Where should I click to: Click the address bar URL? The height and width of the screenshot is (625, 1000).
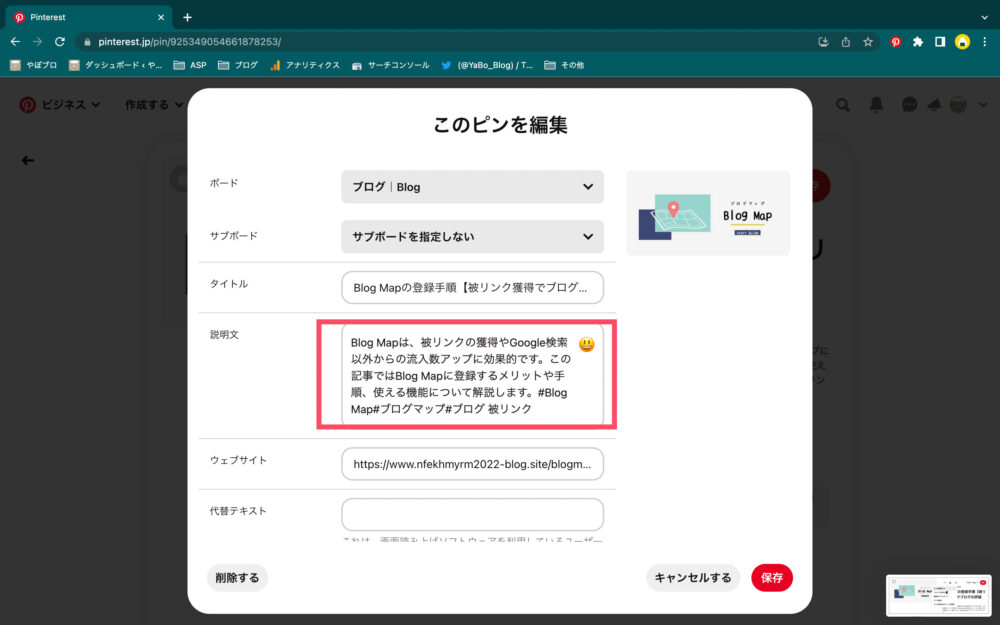pos(189,42)
